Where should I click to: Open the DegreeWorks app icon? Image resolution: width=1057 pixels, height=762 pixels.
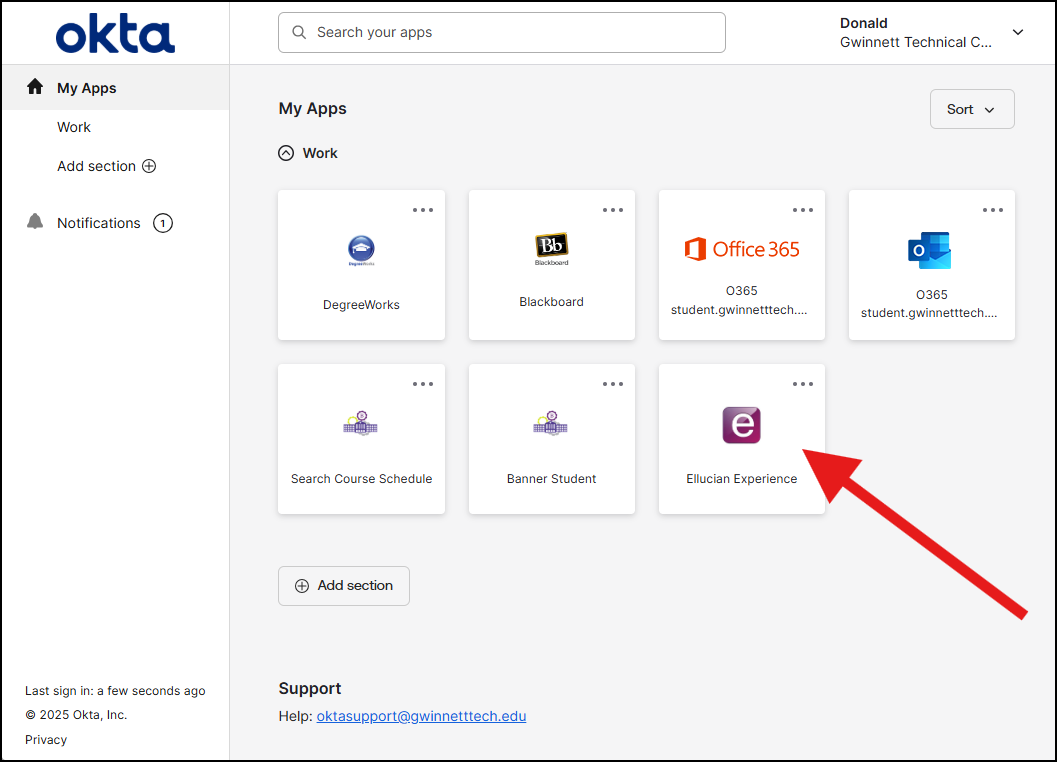click(x=361, y=251)
